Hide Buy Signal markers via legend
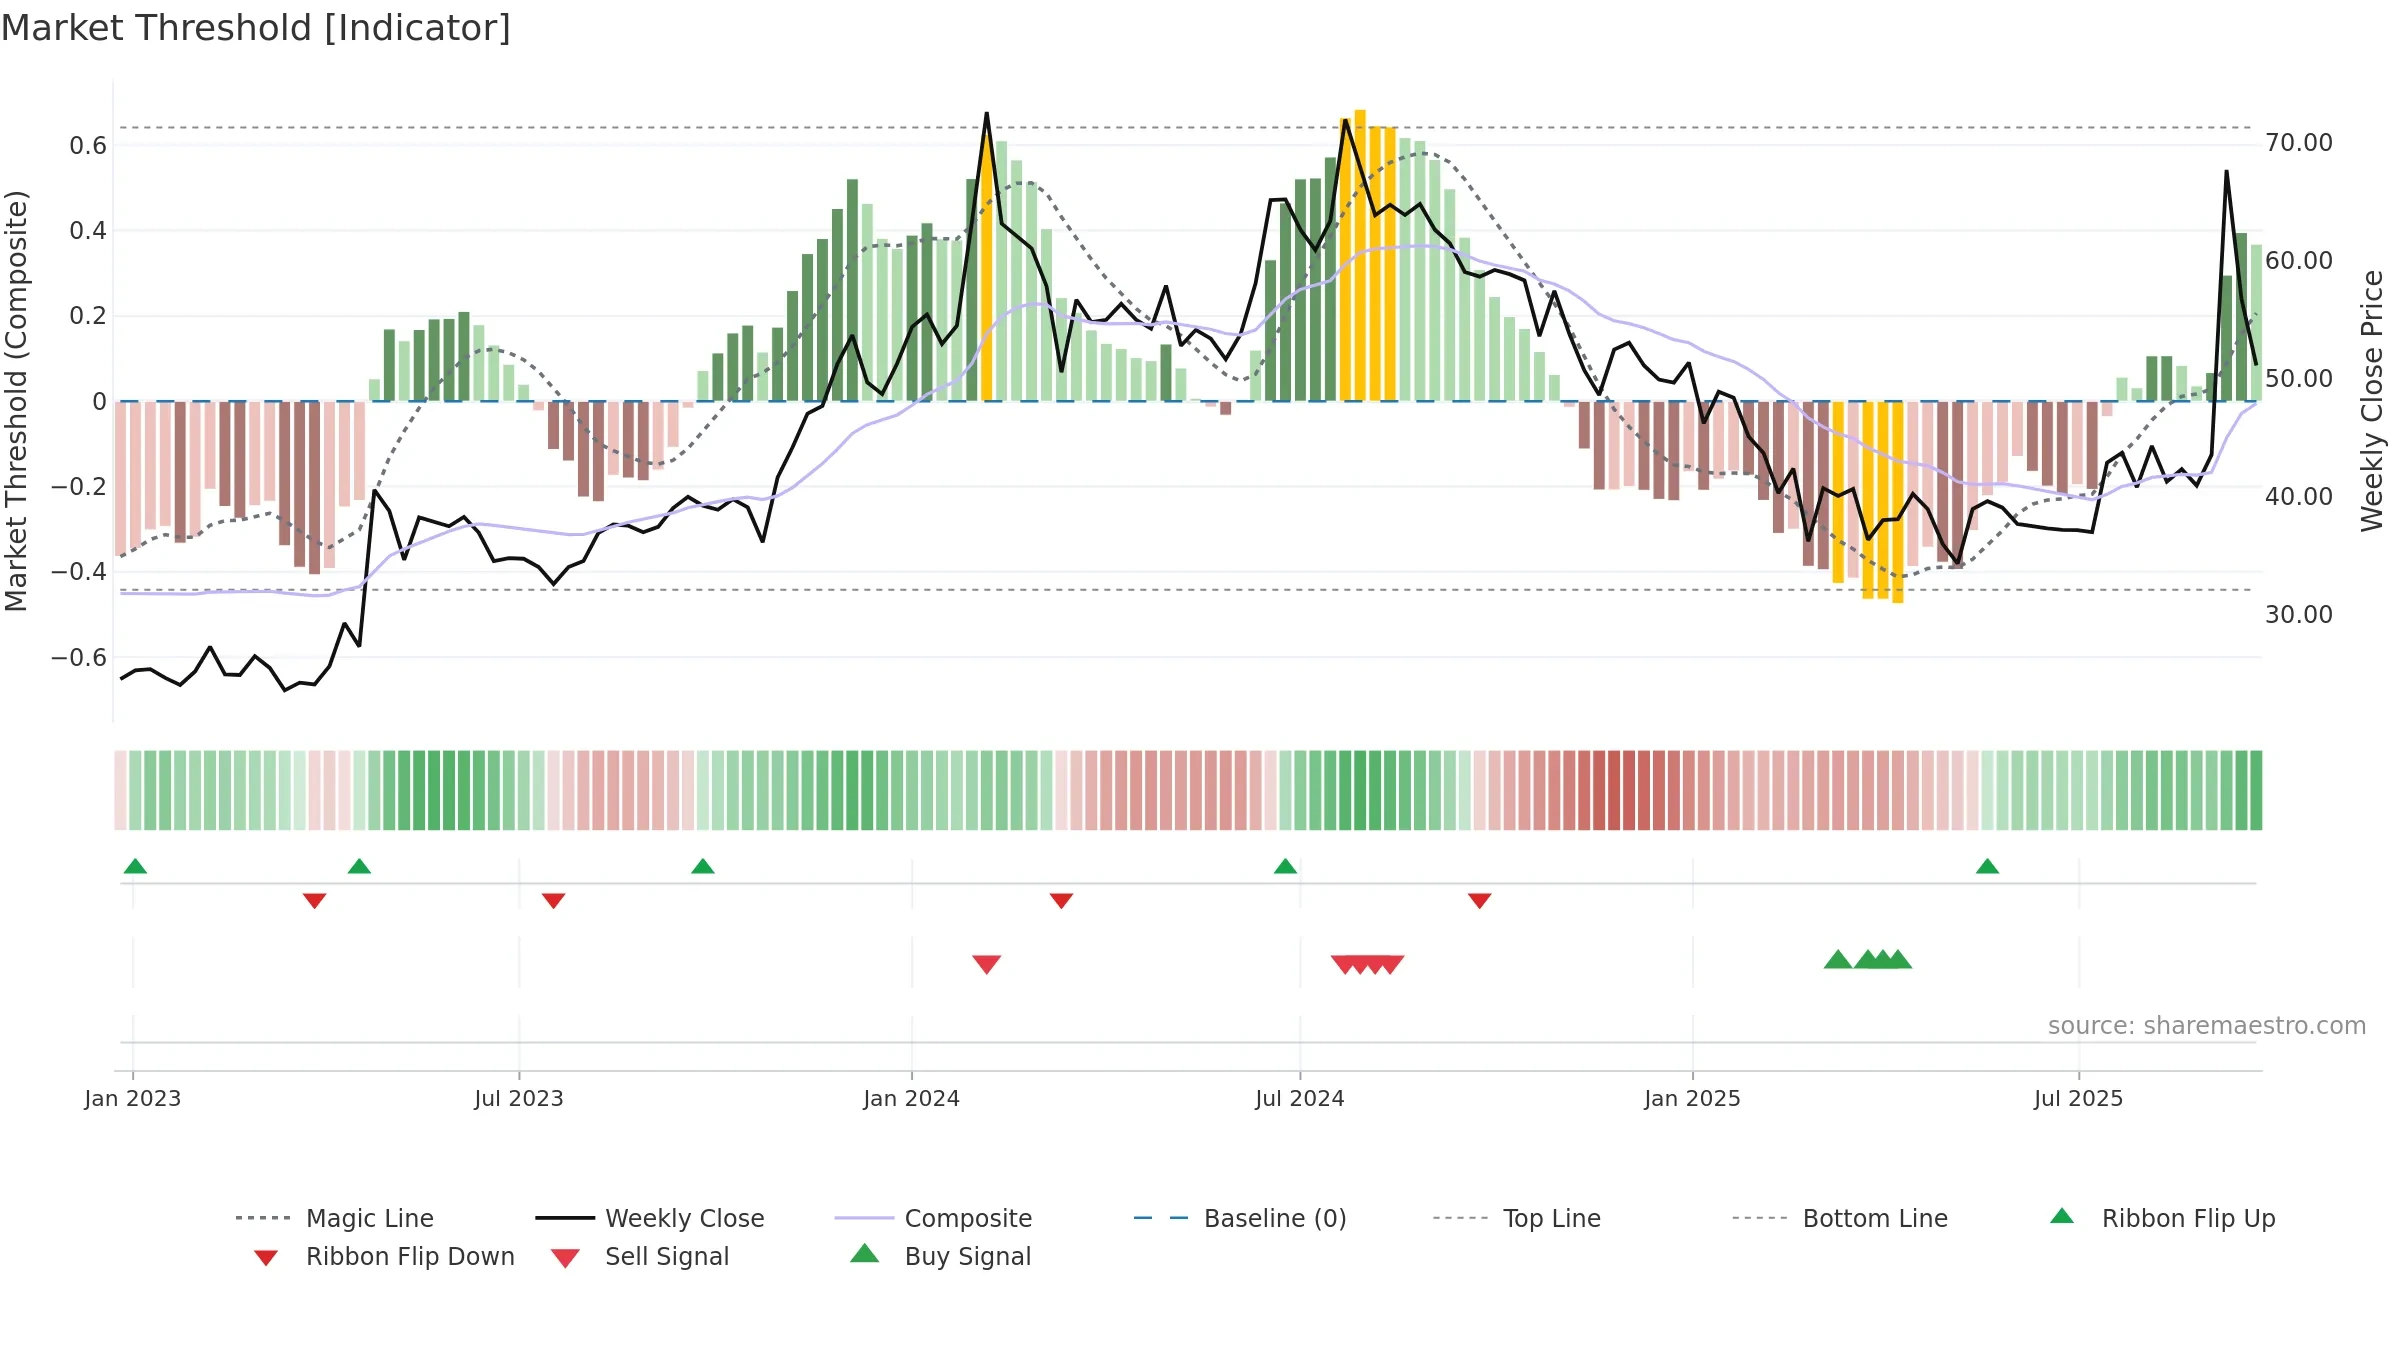 940,1256
